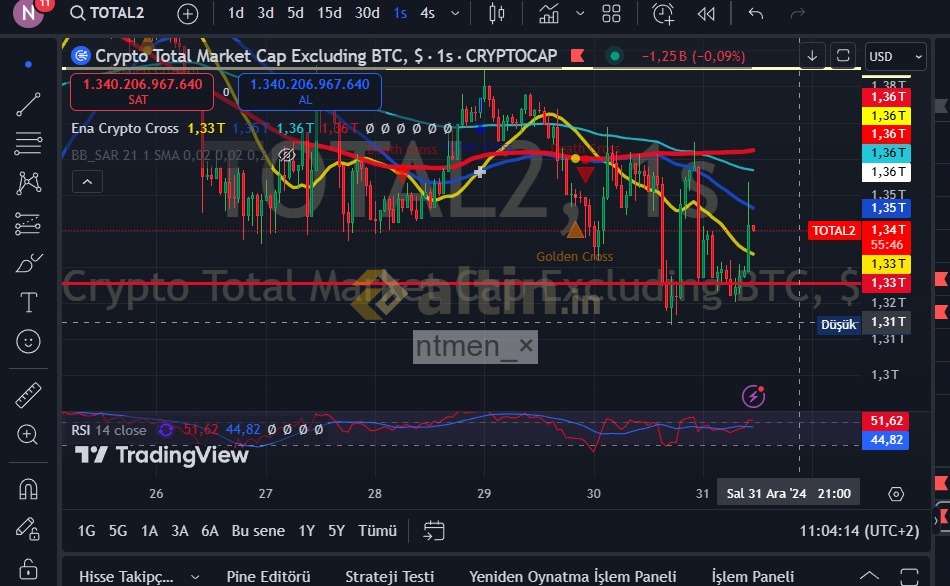Redo the last chart action
The width and height of the screenshot is (950, 586).
[797, 13]
